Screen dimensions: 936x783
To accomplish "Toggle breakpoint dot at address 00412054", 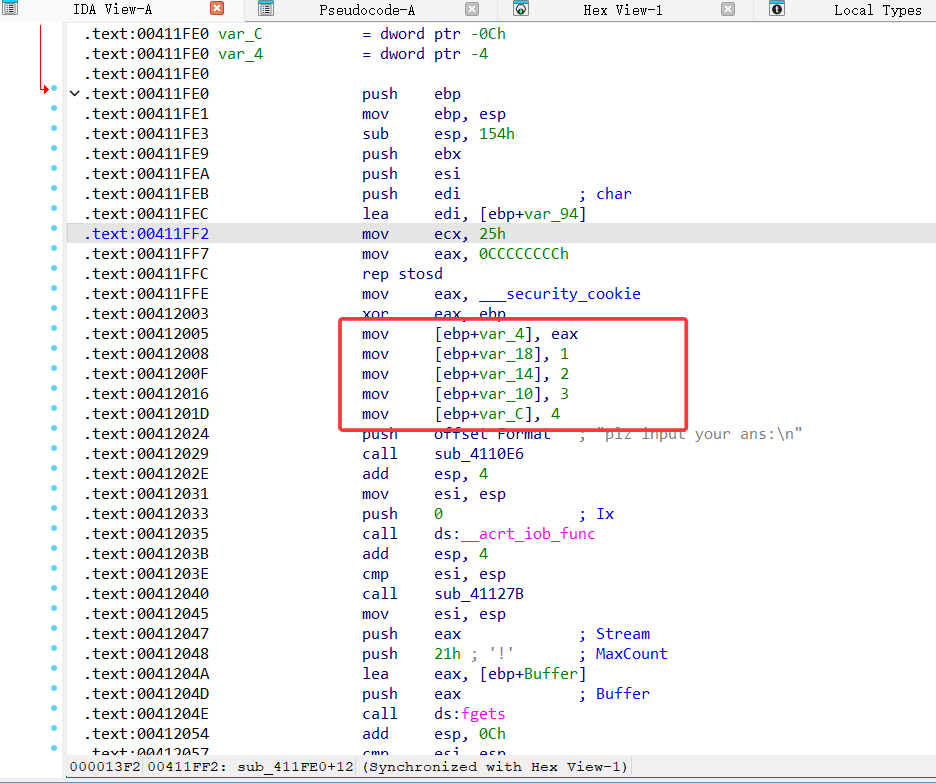I will pyautogui.click(x=54, y=728).
